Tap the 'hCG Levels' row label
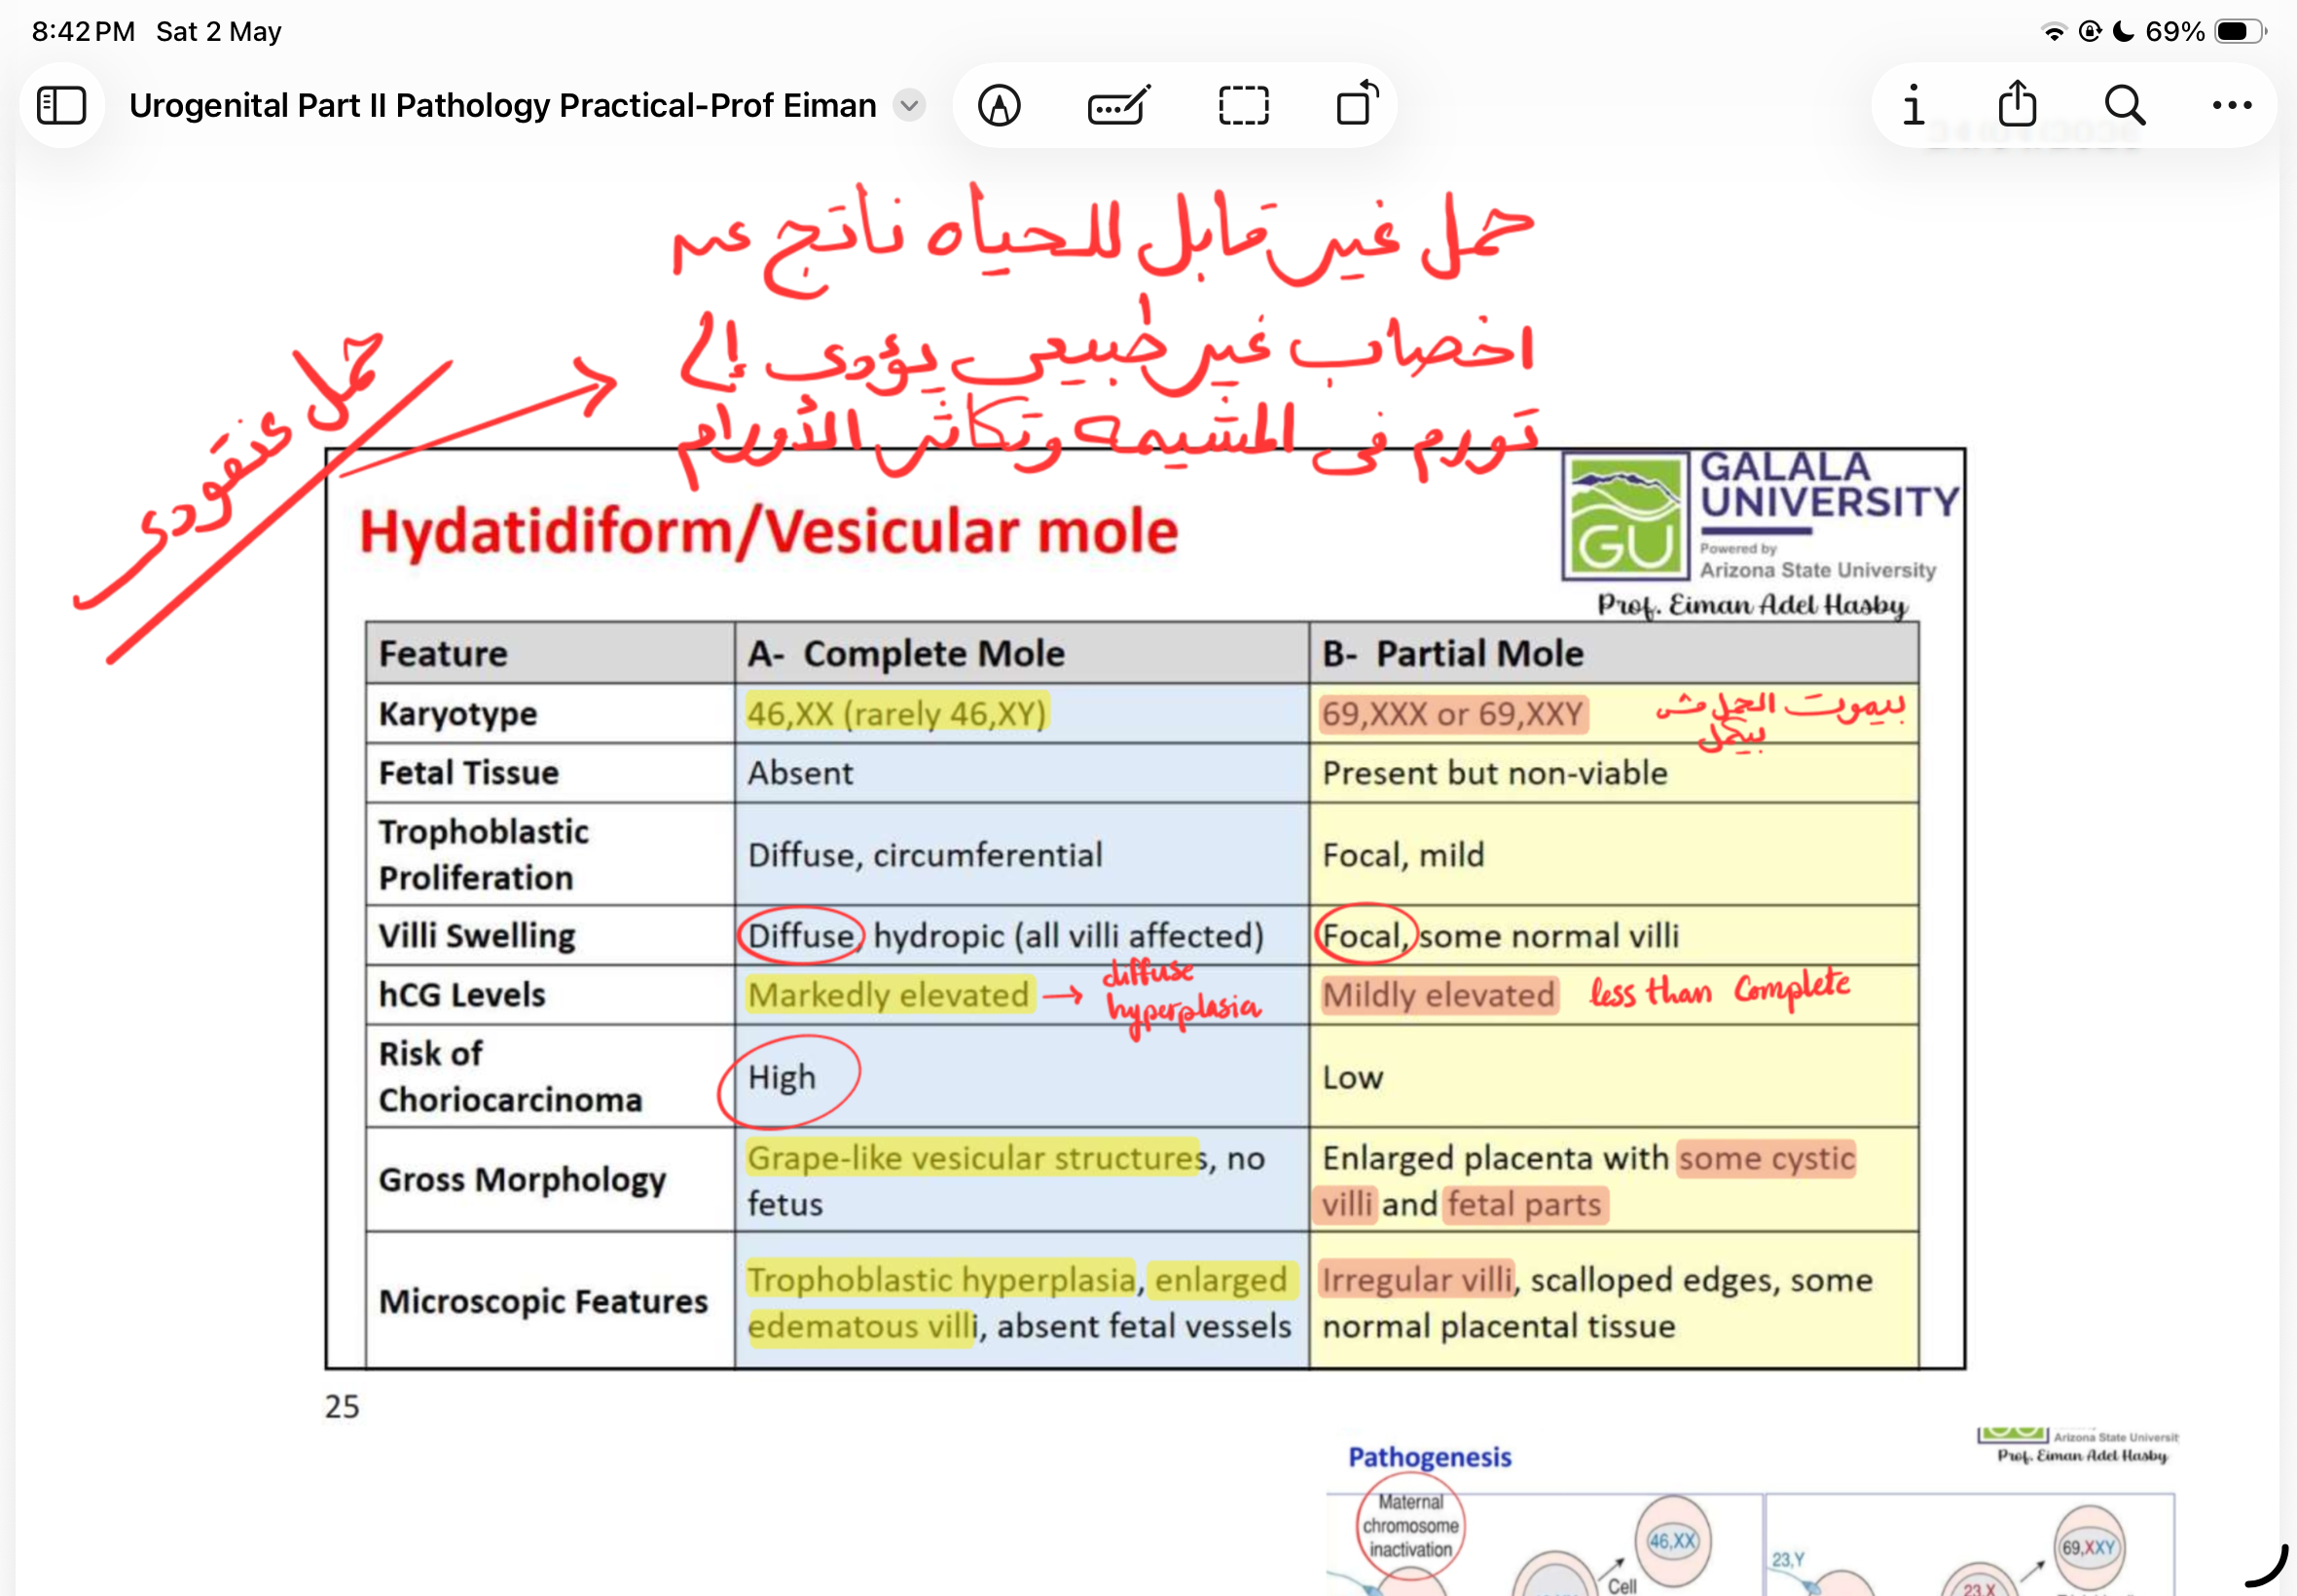Screen dimensions: 2297x1596 click(462, 994)
